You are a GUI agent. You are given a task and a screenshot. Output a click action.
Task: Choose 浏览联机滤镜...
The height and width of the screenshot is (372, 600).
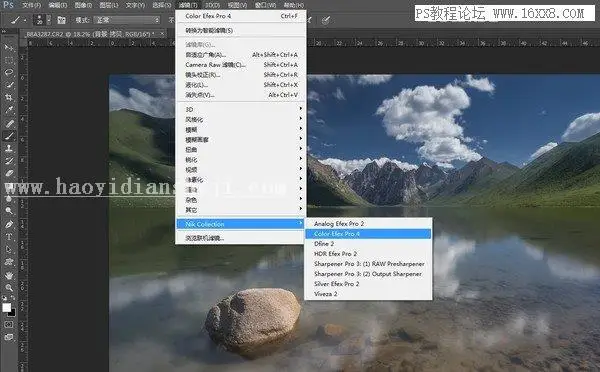[240, 238]
